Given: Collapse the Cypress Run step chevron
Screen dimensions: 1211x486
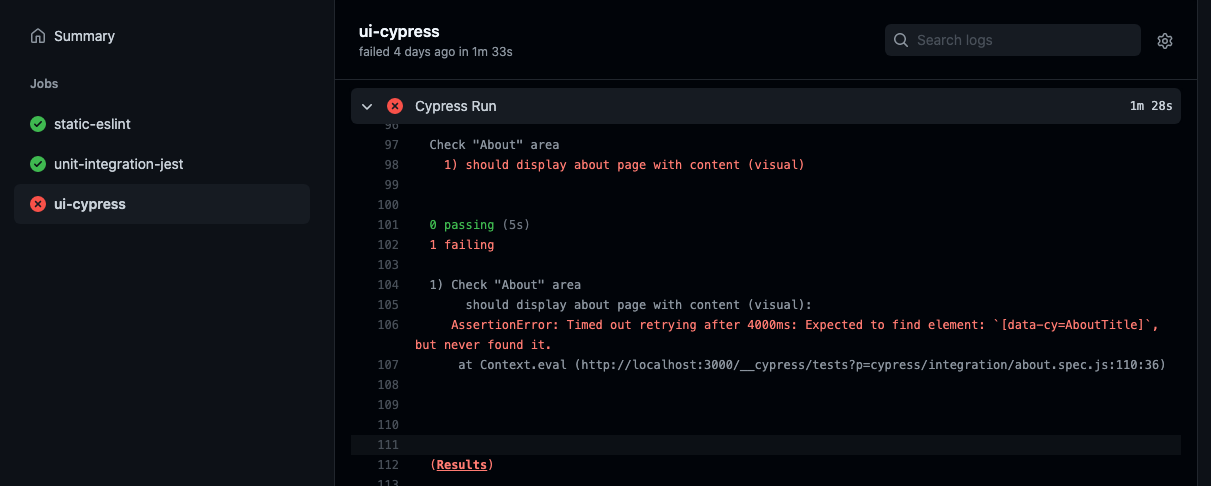Looking at the screenshot, I should [x=367, y=106].
